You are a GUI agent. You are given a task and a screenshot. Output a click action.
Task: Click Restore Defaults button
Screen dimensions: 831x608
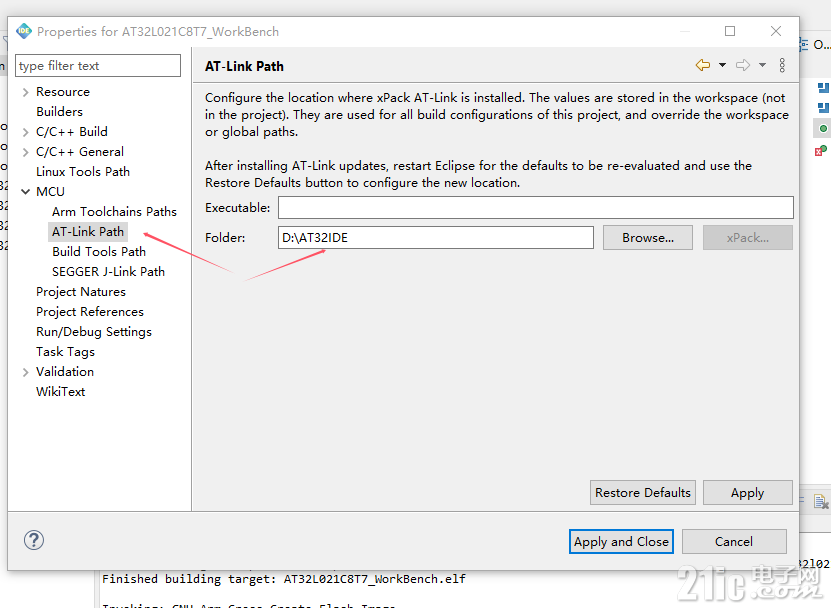[x=643, y=492]
